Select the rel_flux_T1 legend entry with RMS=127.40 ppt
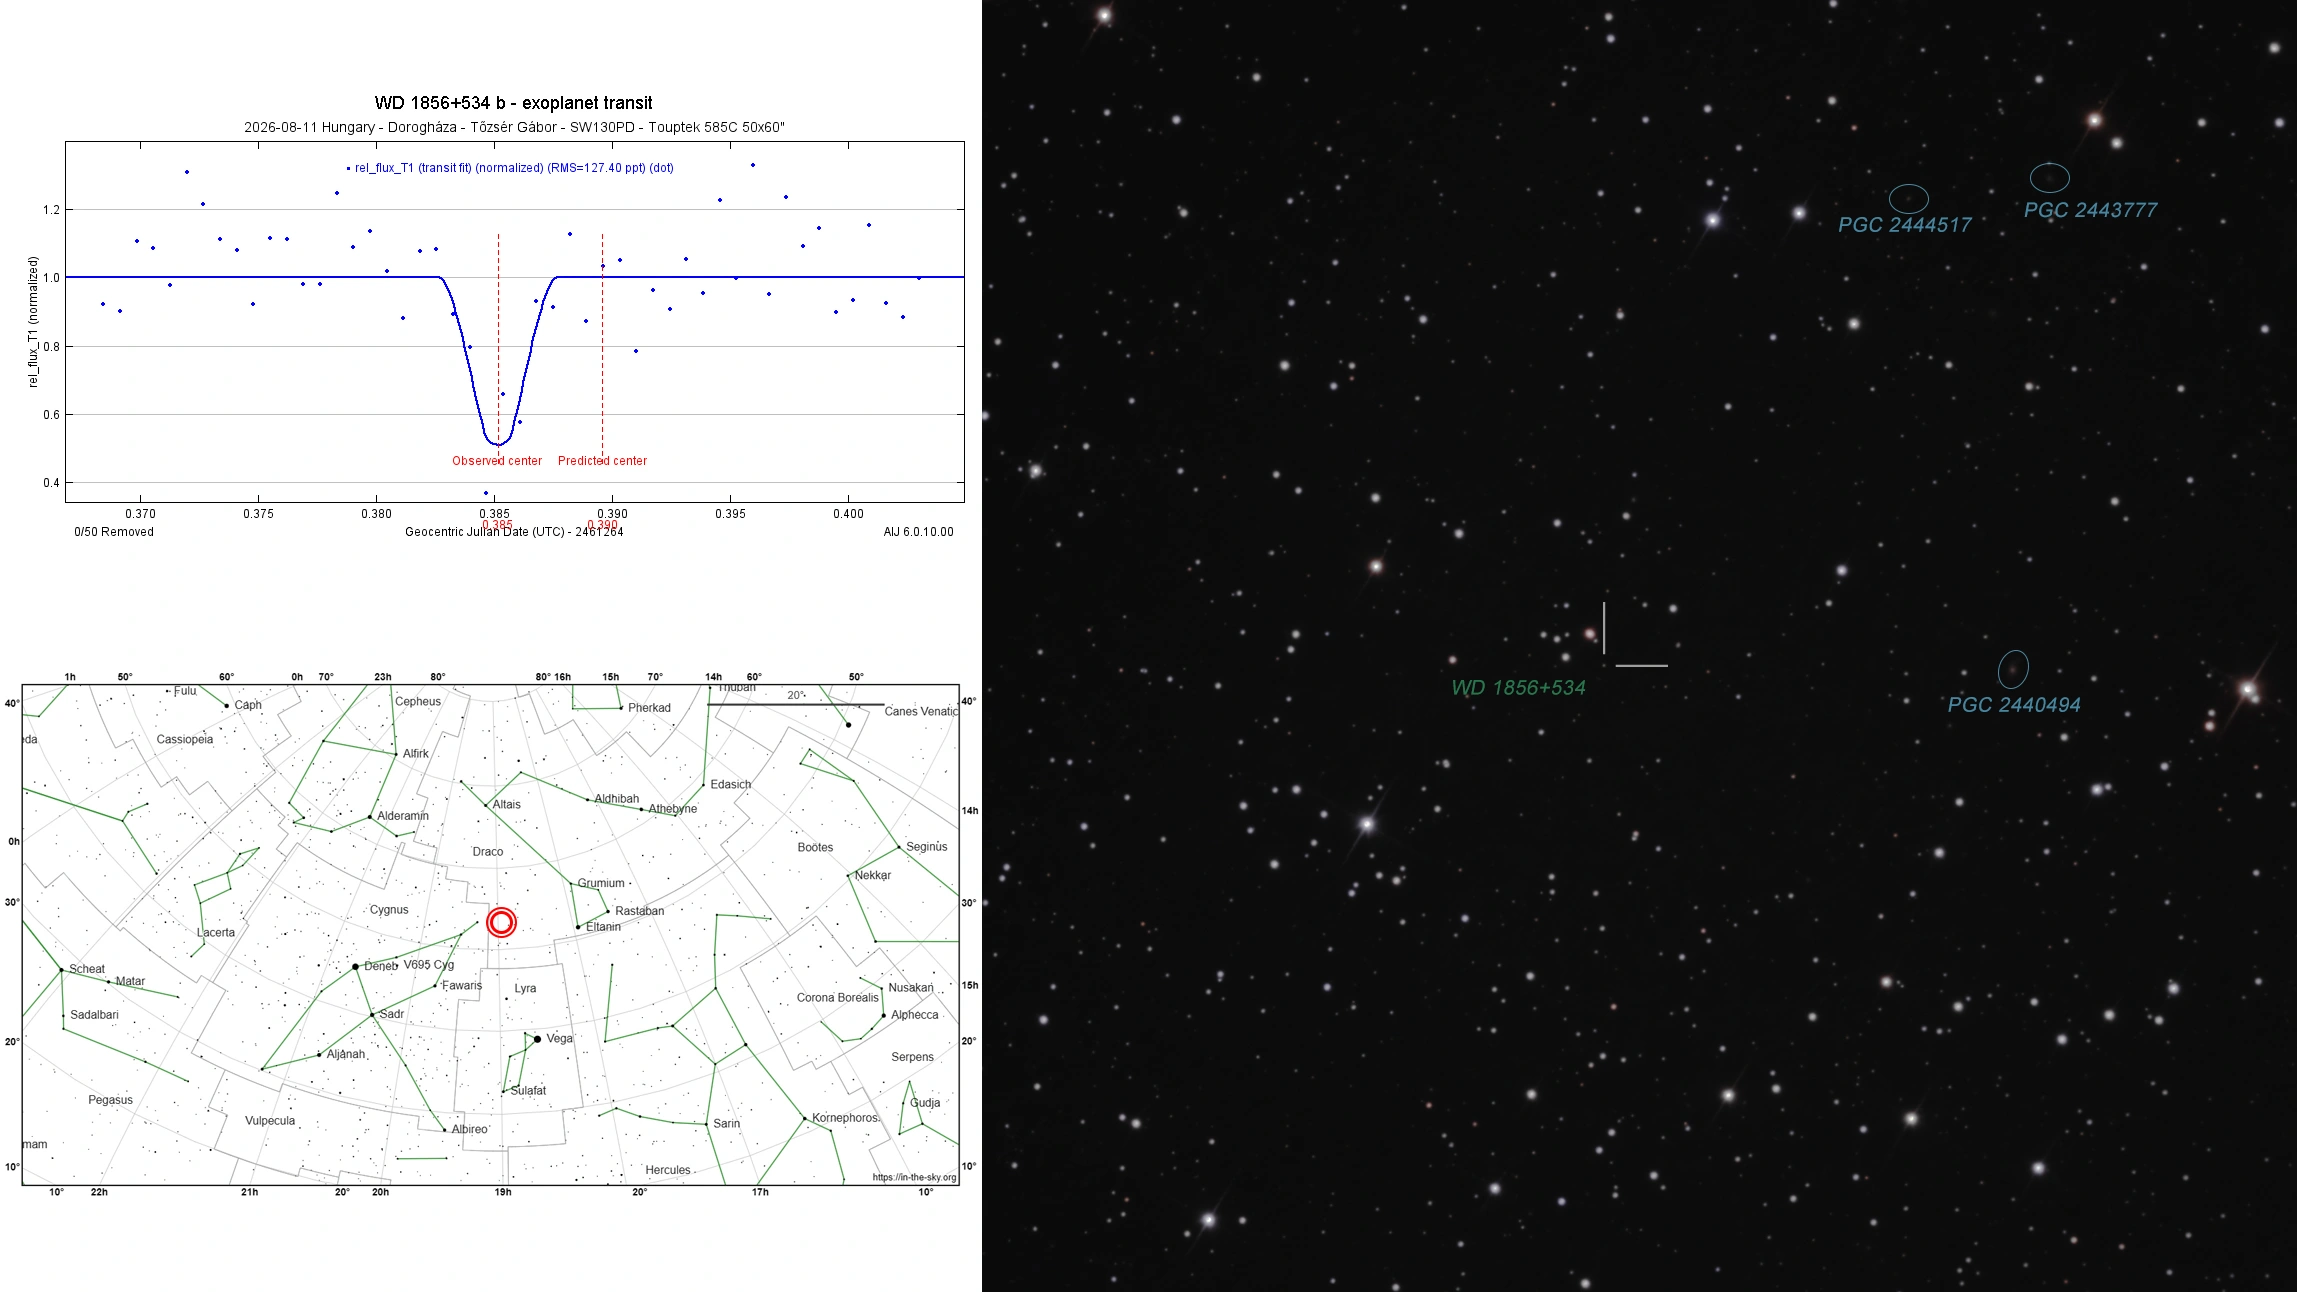 514,168
